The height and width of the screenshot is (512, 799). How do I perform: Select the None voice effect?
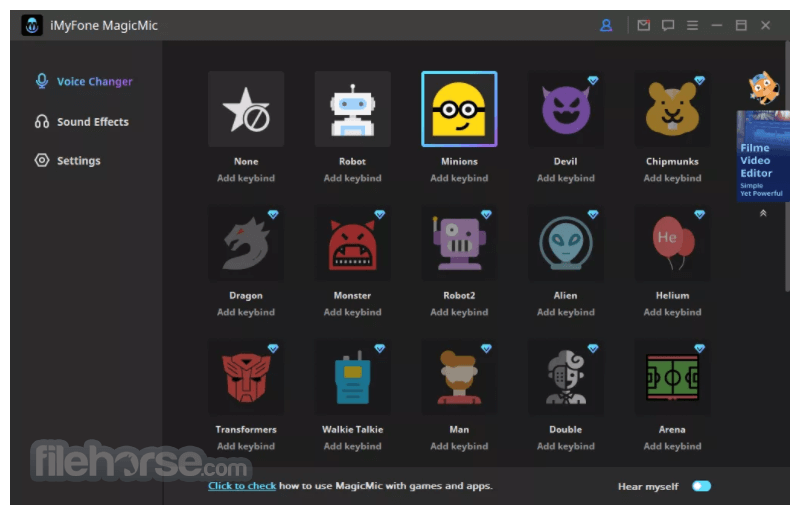pyautogui.click(x=246, y=109)
